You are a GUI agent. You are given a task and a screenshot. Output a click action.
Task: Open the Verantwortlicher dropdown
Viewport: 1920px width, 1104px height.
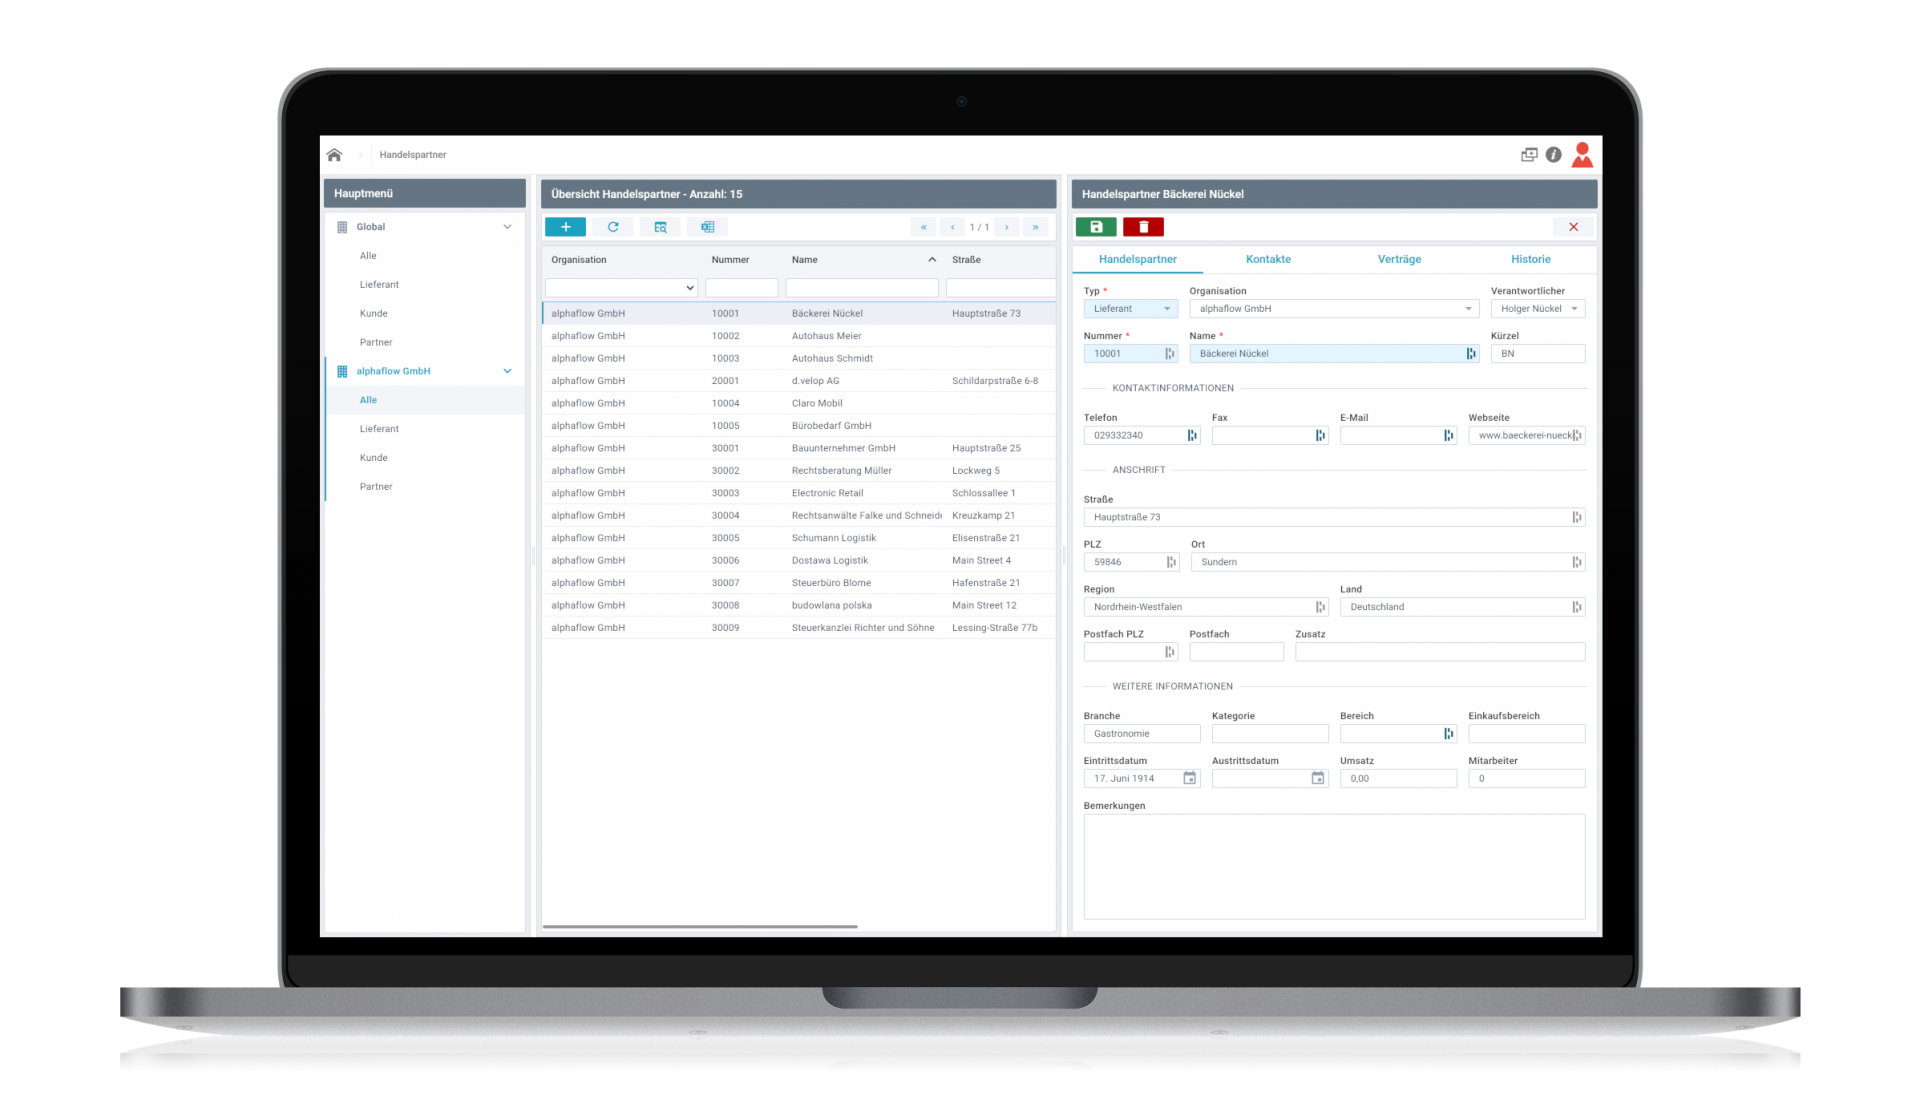(x=1537, y=309)
